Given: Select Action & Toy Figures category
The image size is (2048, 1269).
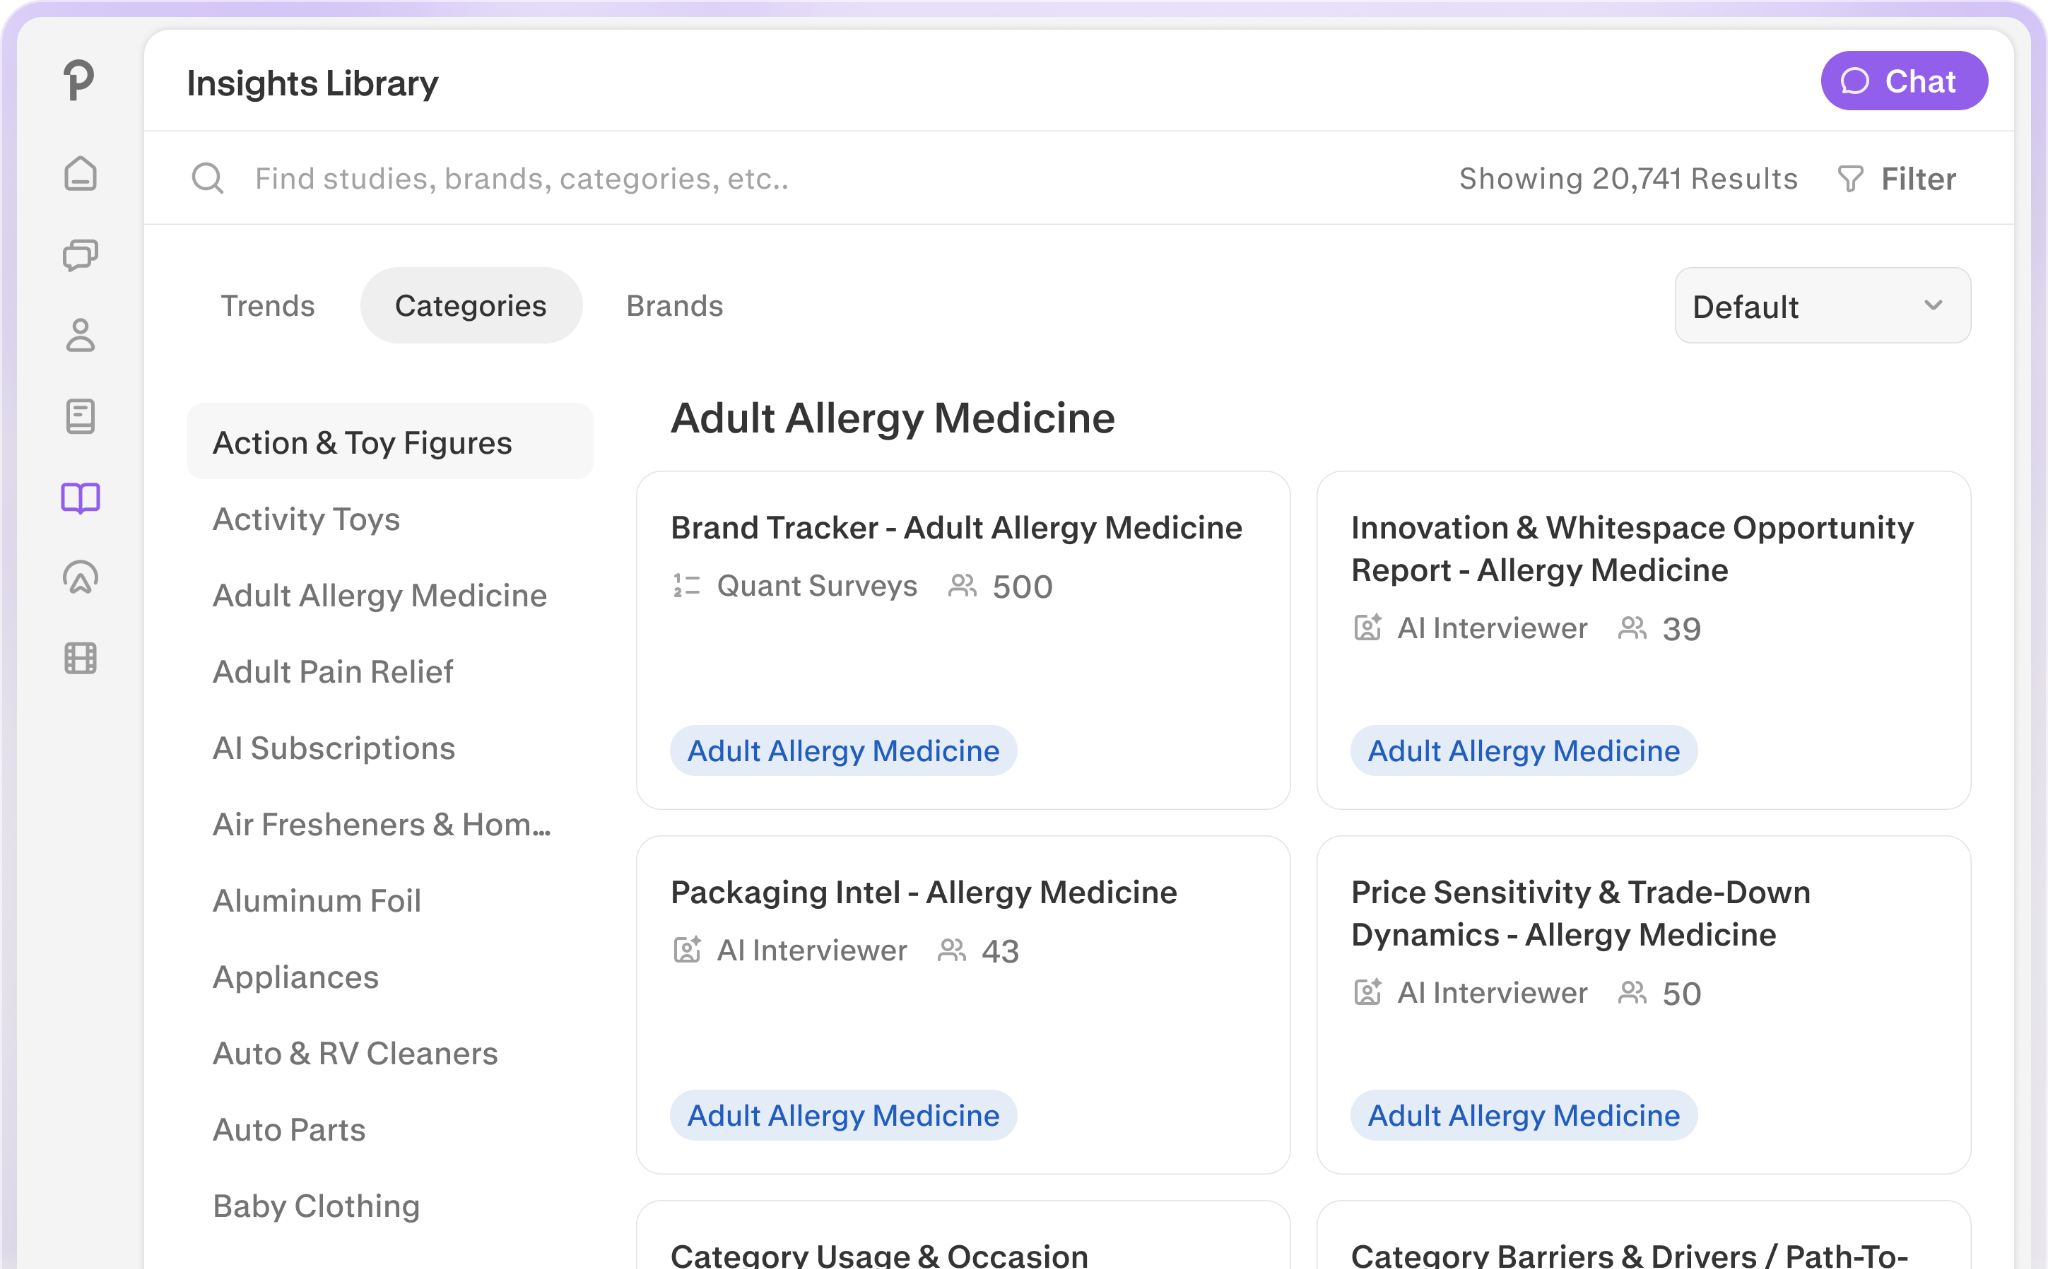Looking at the screenshot, I should [390, 442].
